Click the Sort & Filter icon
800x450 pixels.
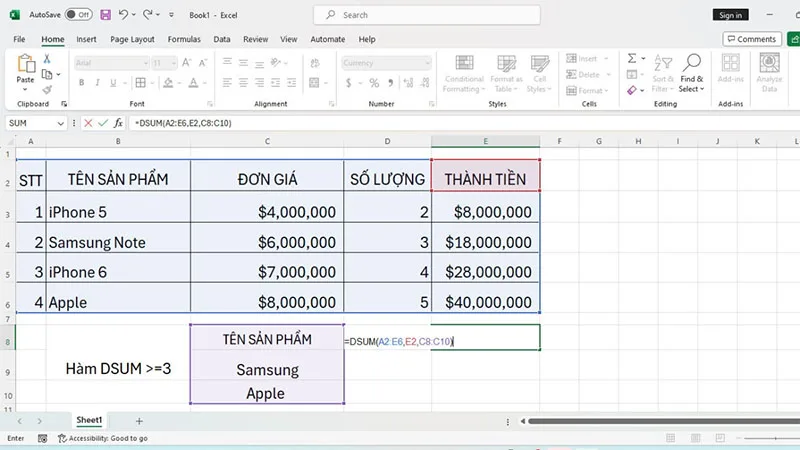[663, 63]
